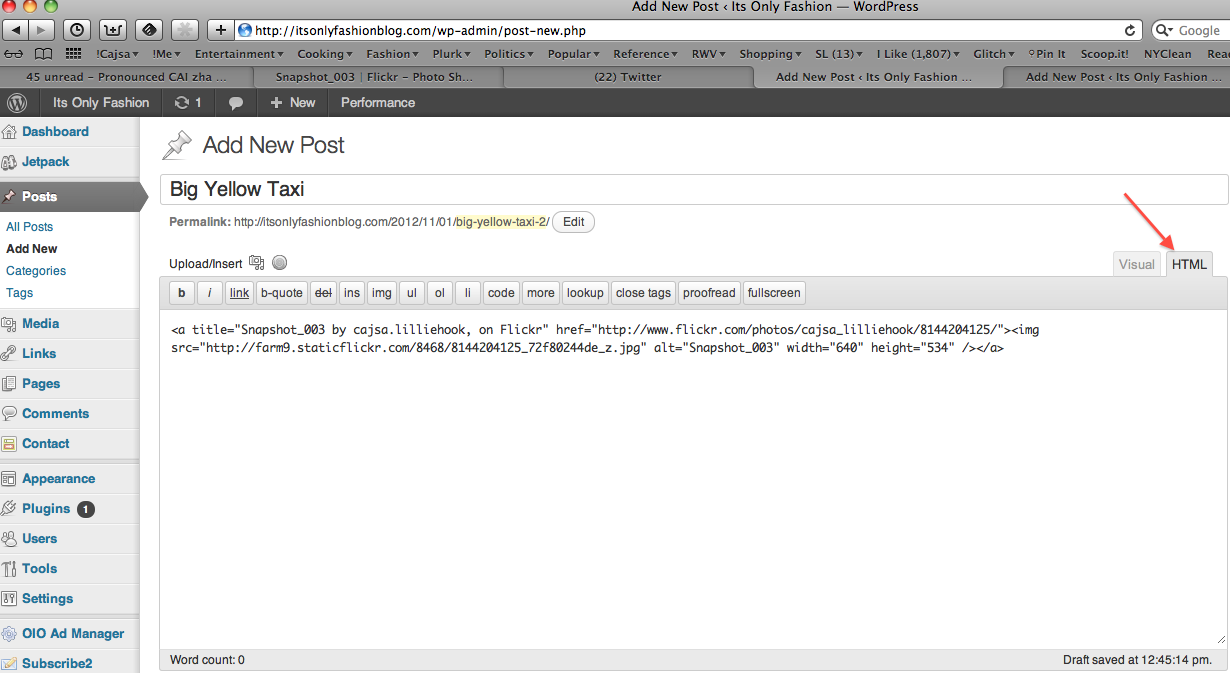Image resolution: width=1230 pixels, height=673 pixels.
Task: Click the Safari history clock button
Action: click(x=77, y=30)
